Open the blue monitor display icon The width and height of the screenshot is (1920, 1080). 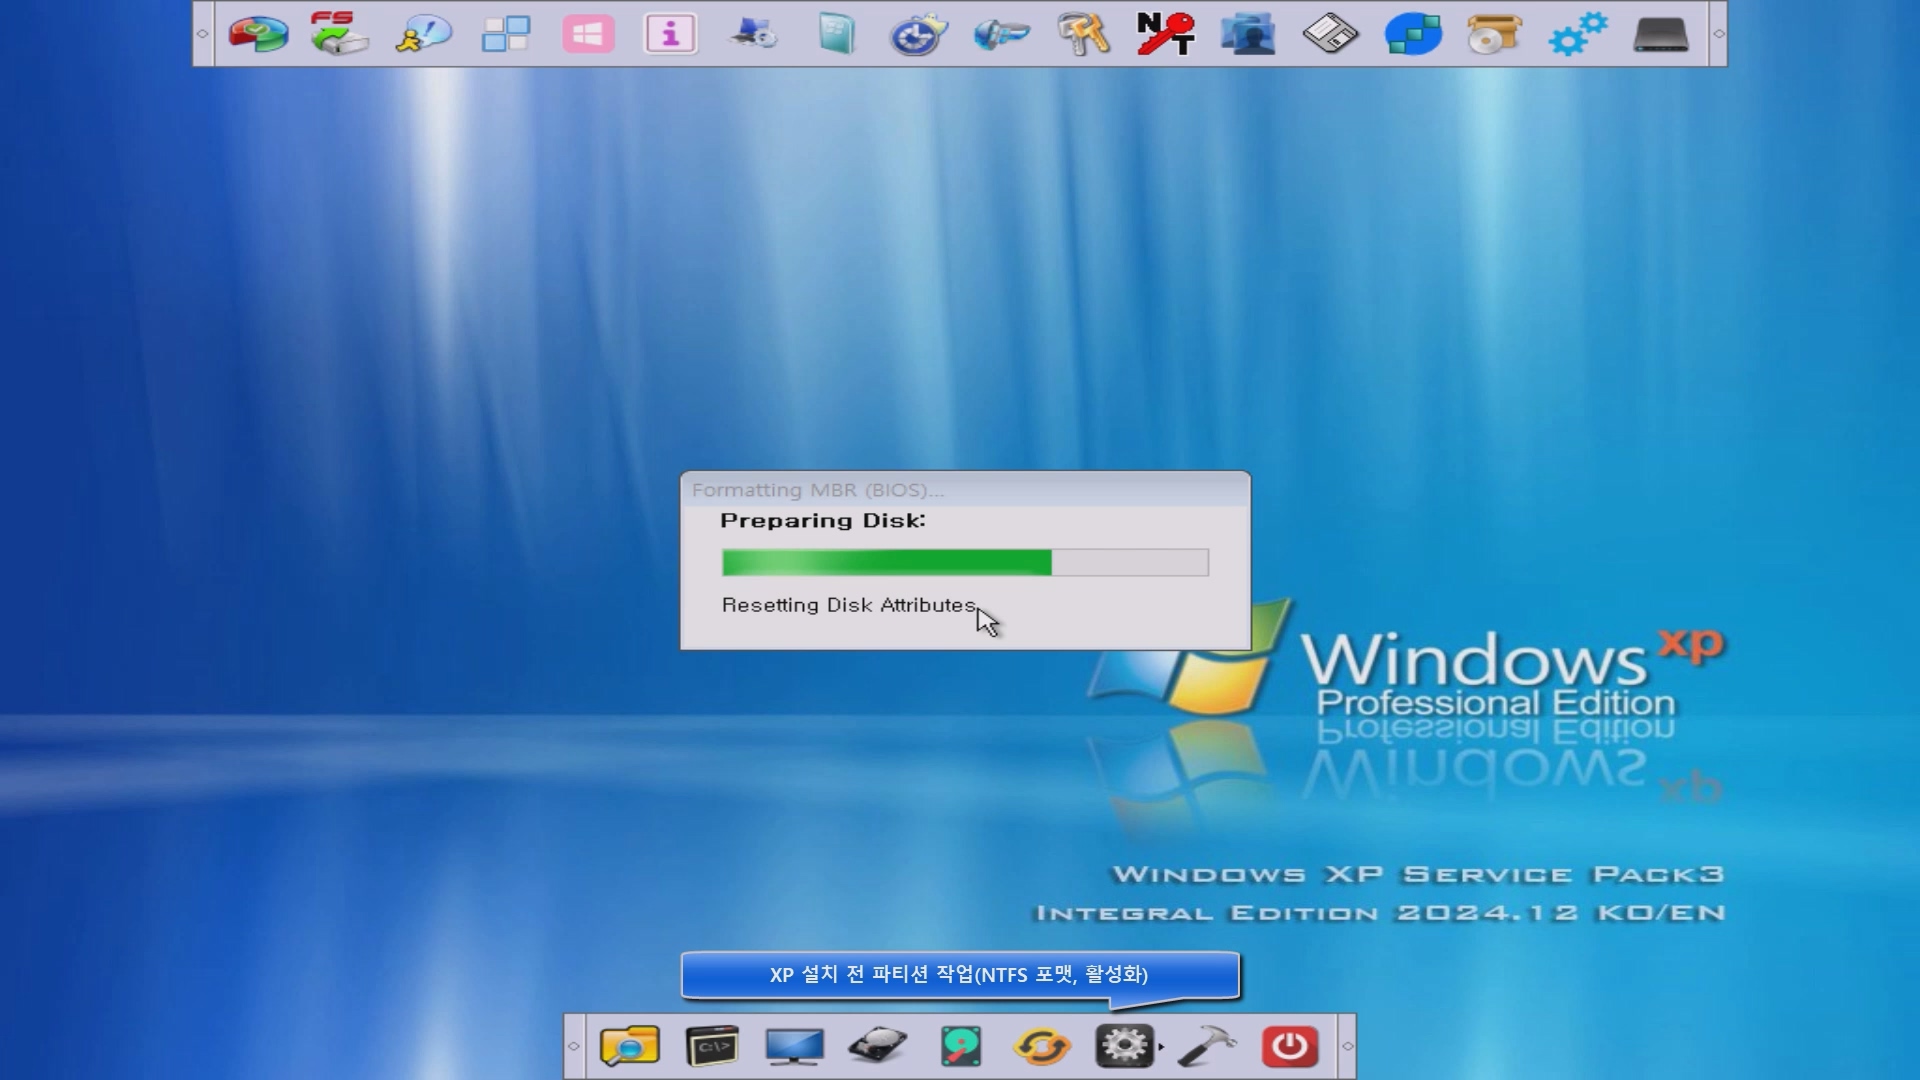click(x=794, y=1046)
